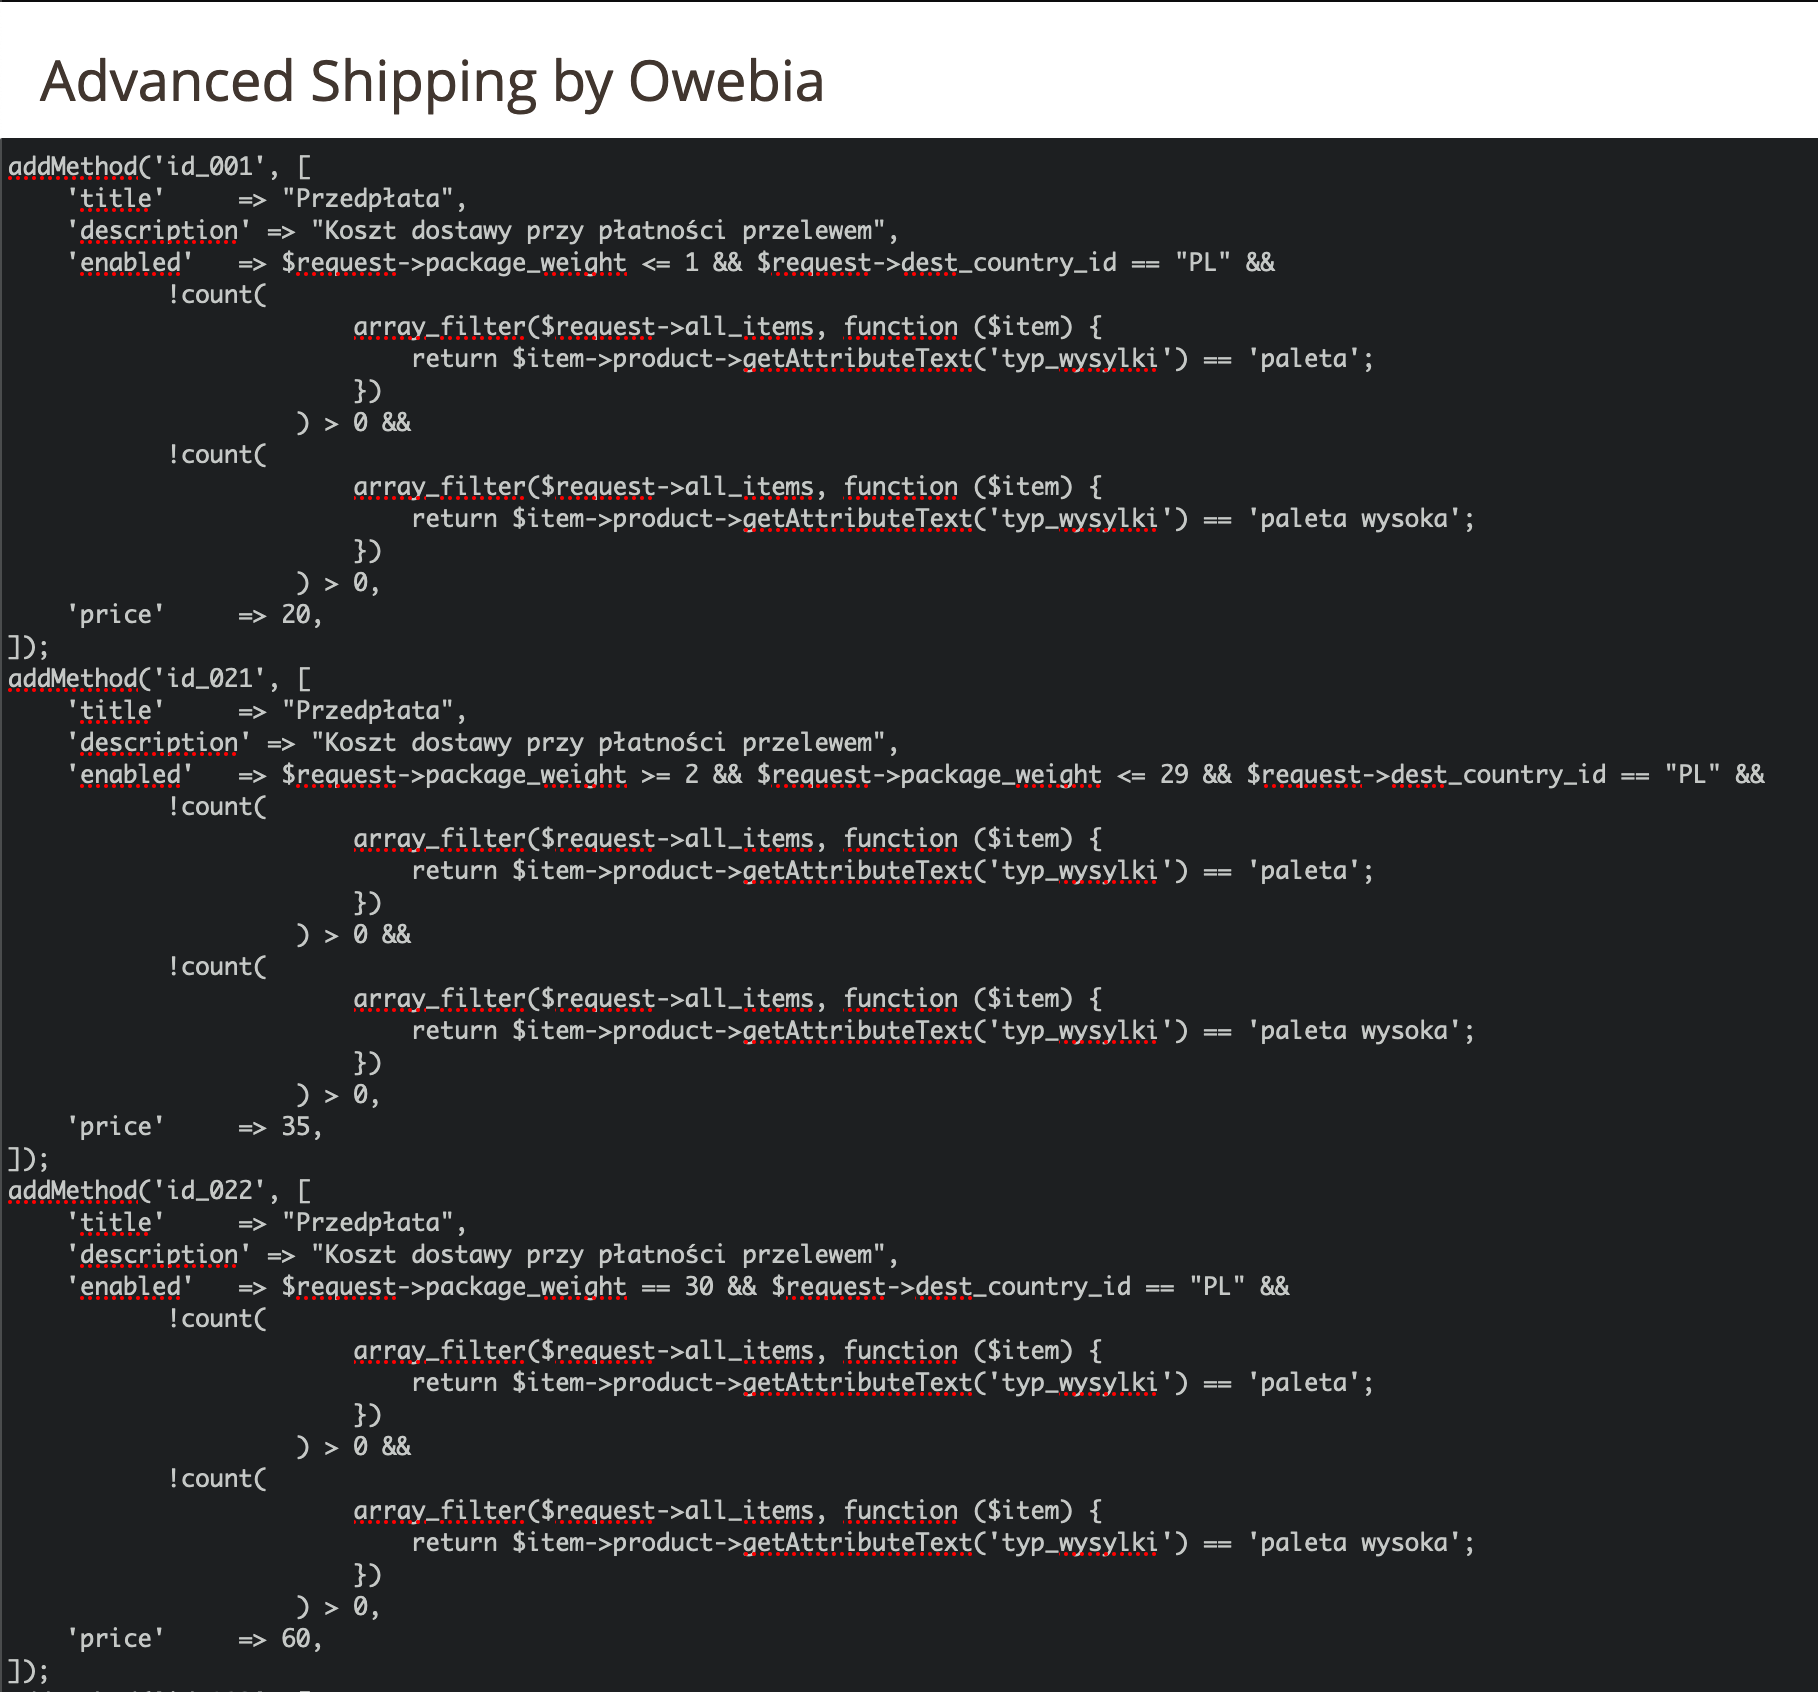The height and width of the screenshot is (1692, 1818).
Task: Click the price value 20
Action: (295, 615)
